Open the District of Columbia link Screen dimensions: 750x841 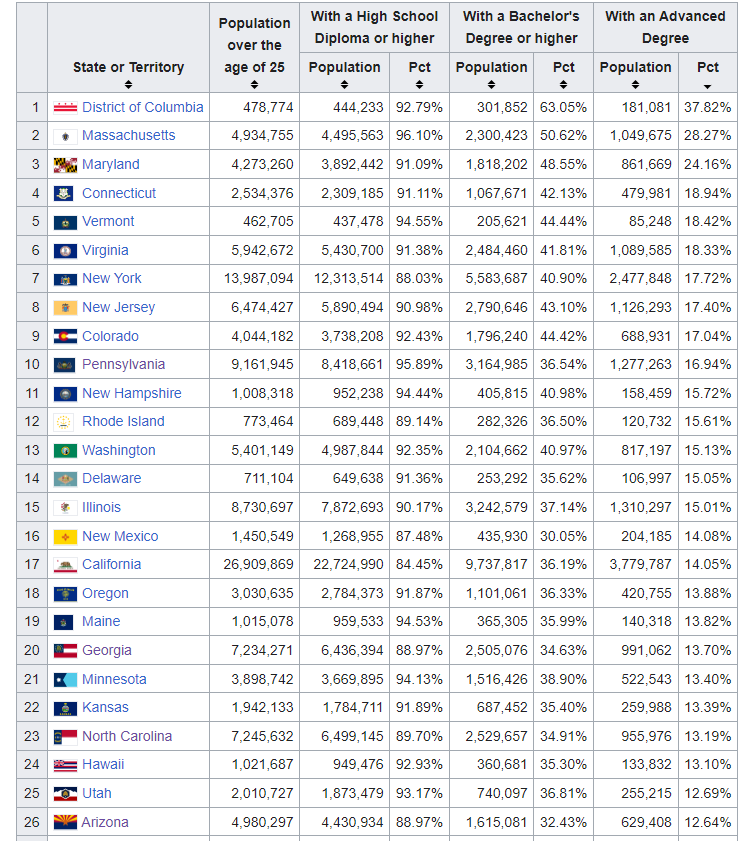point(143,107)
